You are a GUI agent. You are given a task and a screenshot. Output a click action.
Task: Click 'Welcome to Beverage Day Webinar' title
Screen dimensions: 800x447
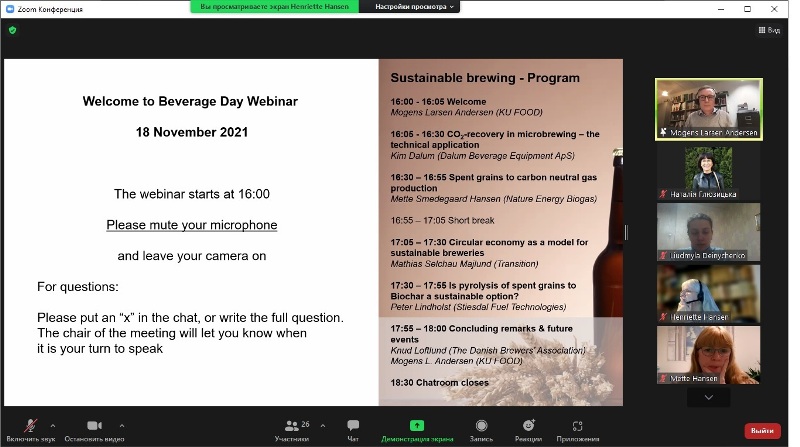tap(190, 101)
